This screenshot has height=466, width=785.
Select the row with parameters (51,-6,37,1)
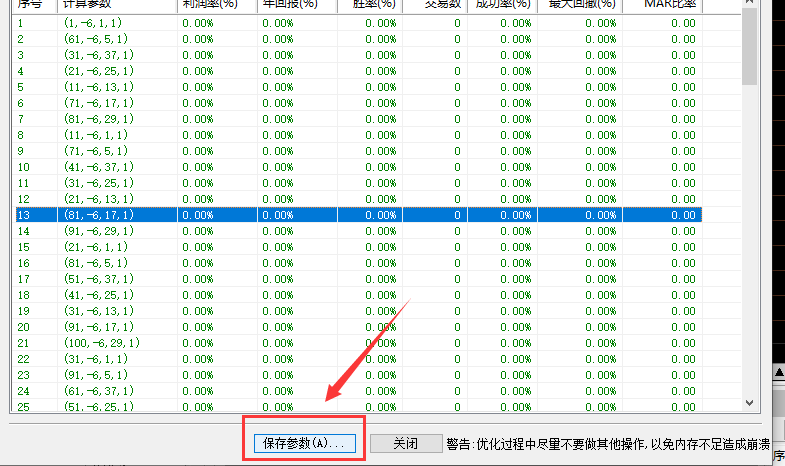point(358,279)
